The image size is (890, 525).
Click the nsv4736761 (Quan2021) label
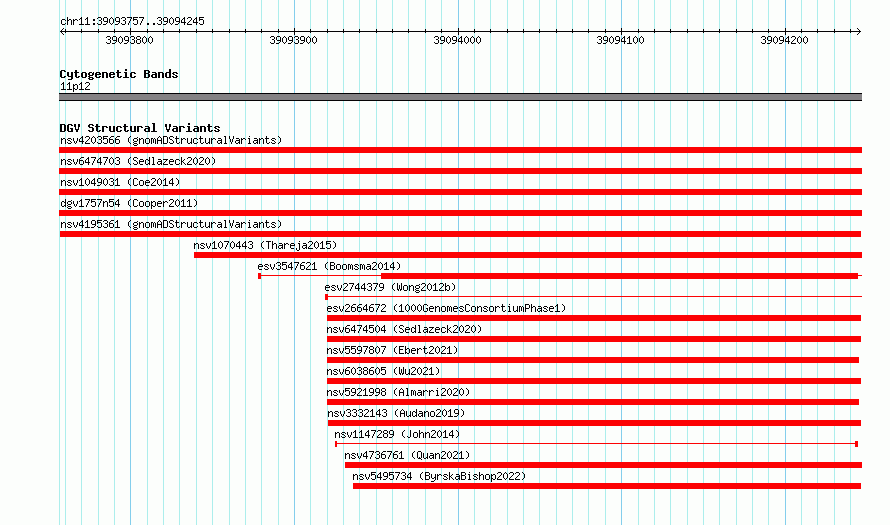(x=407, y=455)
